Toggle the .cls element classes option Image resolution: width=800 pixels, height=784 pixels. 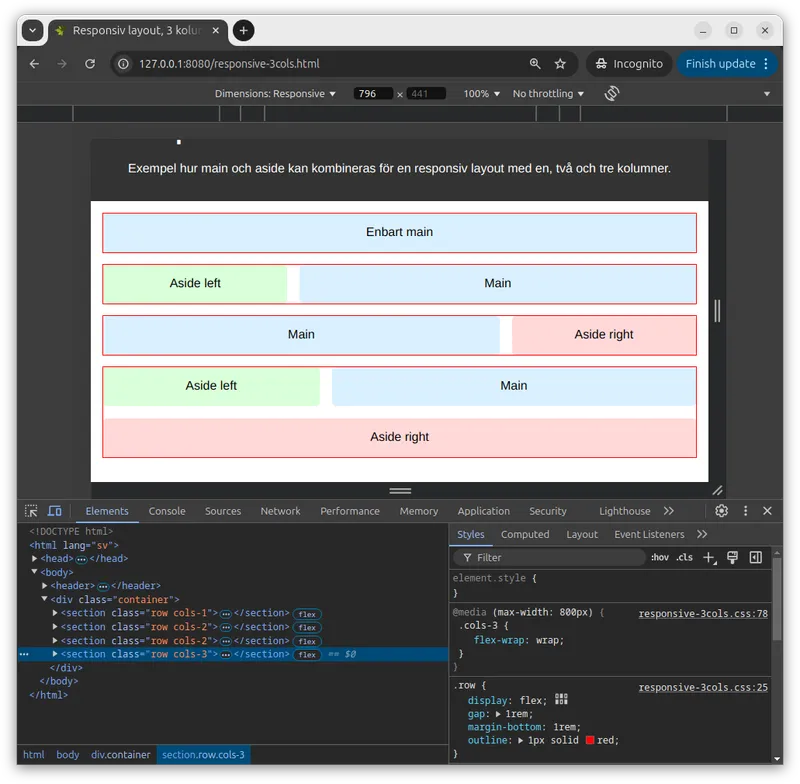pos(684,558)
